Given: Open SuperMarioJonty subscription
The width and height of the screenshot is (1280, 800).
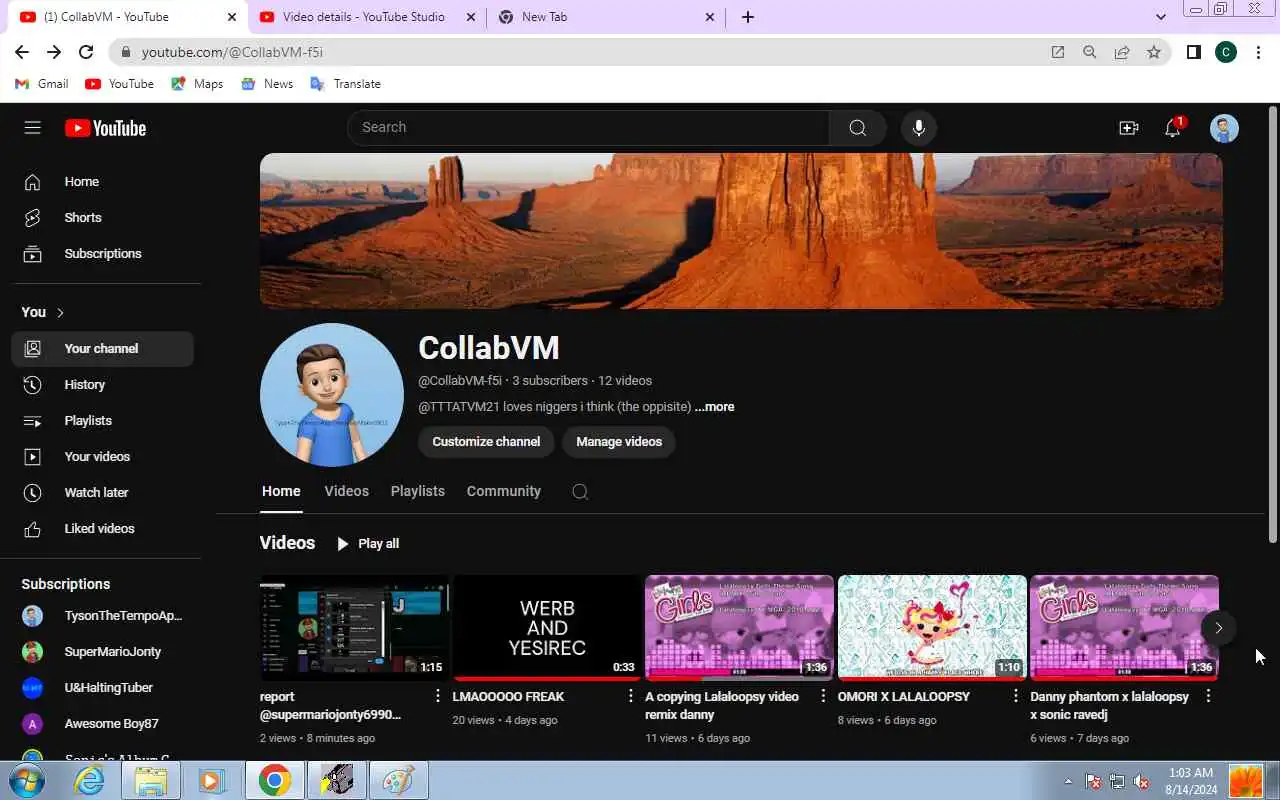Looking at the screenshot, I should [x=103, y=652].
